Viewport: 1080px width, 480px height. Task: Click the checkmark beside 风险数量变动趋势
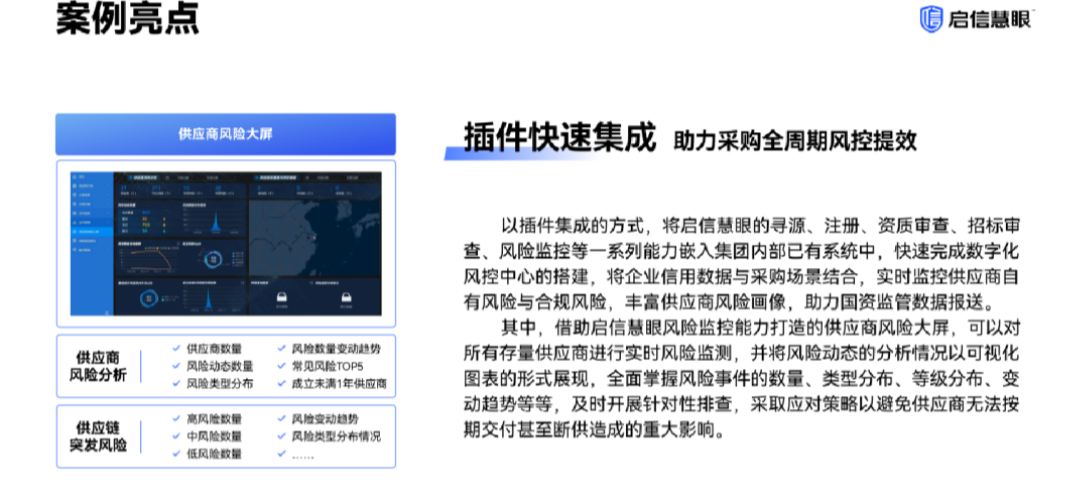[282, 348]
